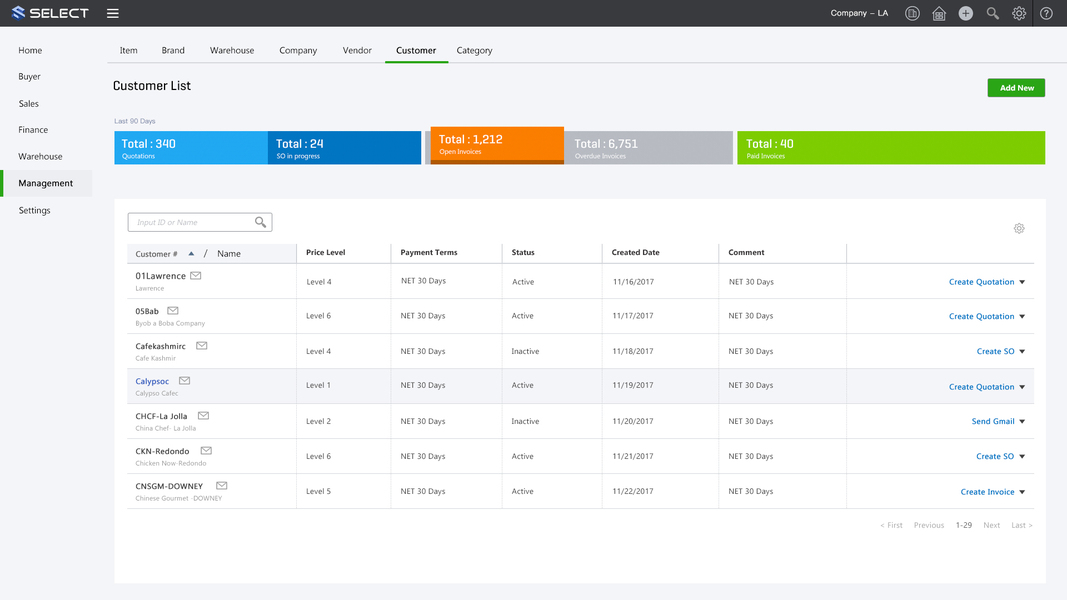1067x600 pixels.
Task: Select the Customer tab
Action: coord(416,50)
